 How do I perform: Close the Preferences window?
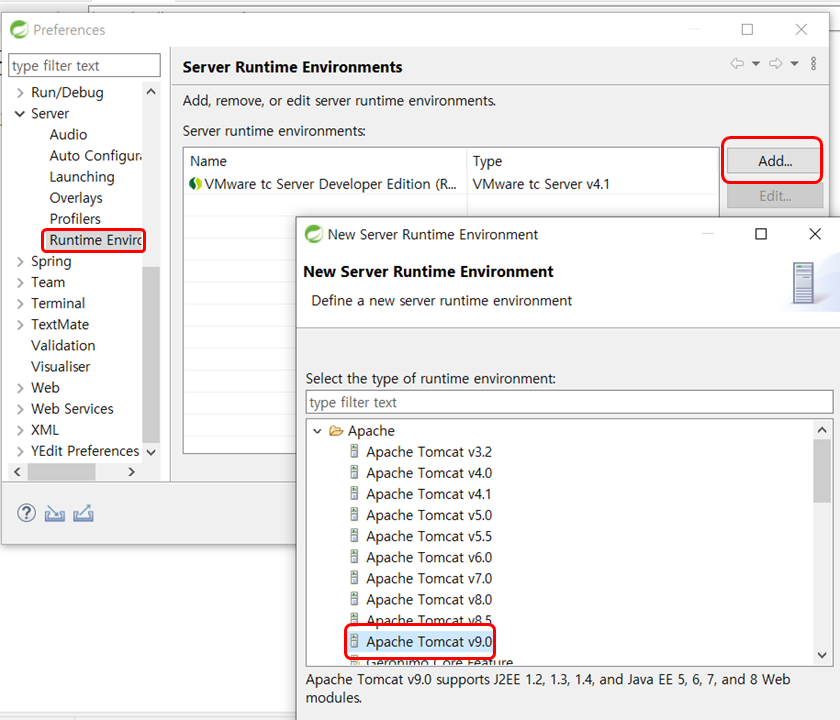[801, 29]
